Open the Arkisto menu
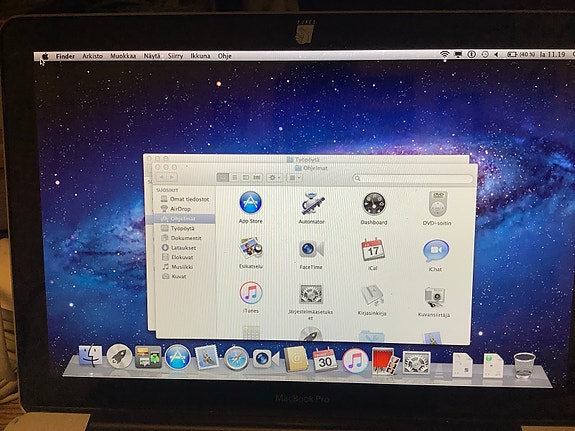Screen dimensions: 575x431 tap(92, 56)
